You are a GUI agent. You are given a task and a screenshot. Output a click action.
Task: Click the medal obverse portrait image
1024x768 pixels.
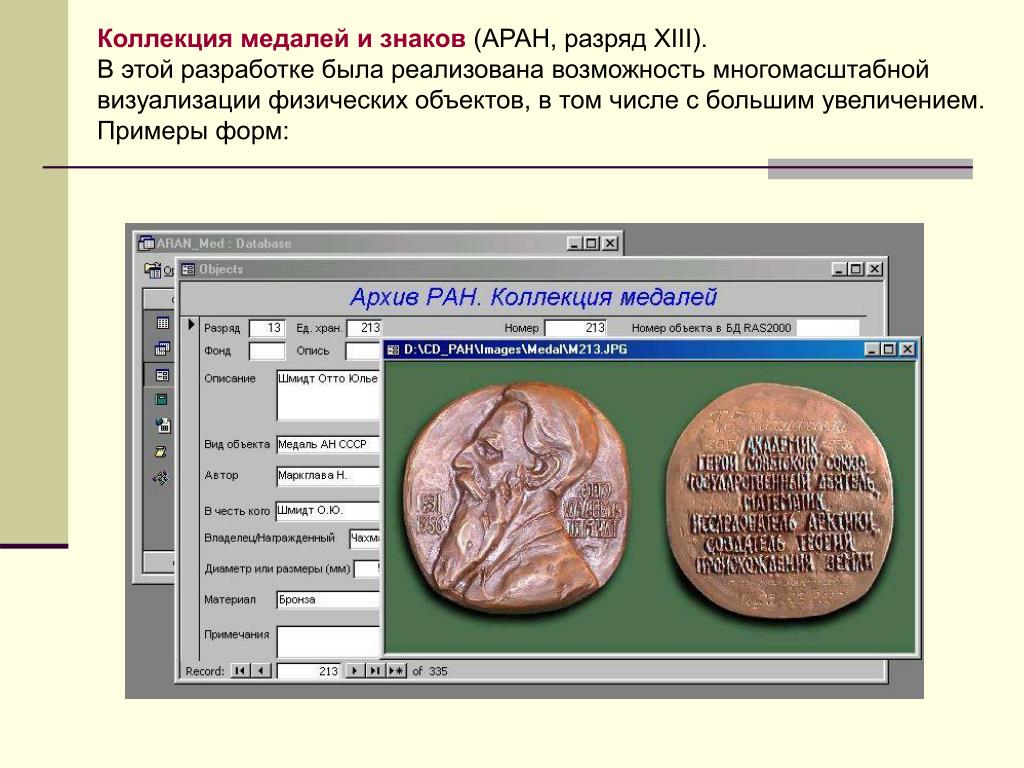tap(516, 496)
